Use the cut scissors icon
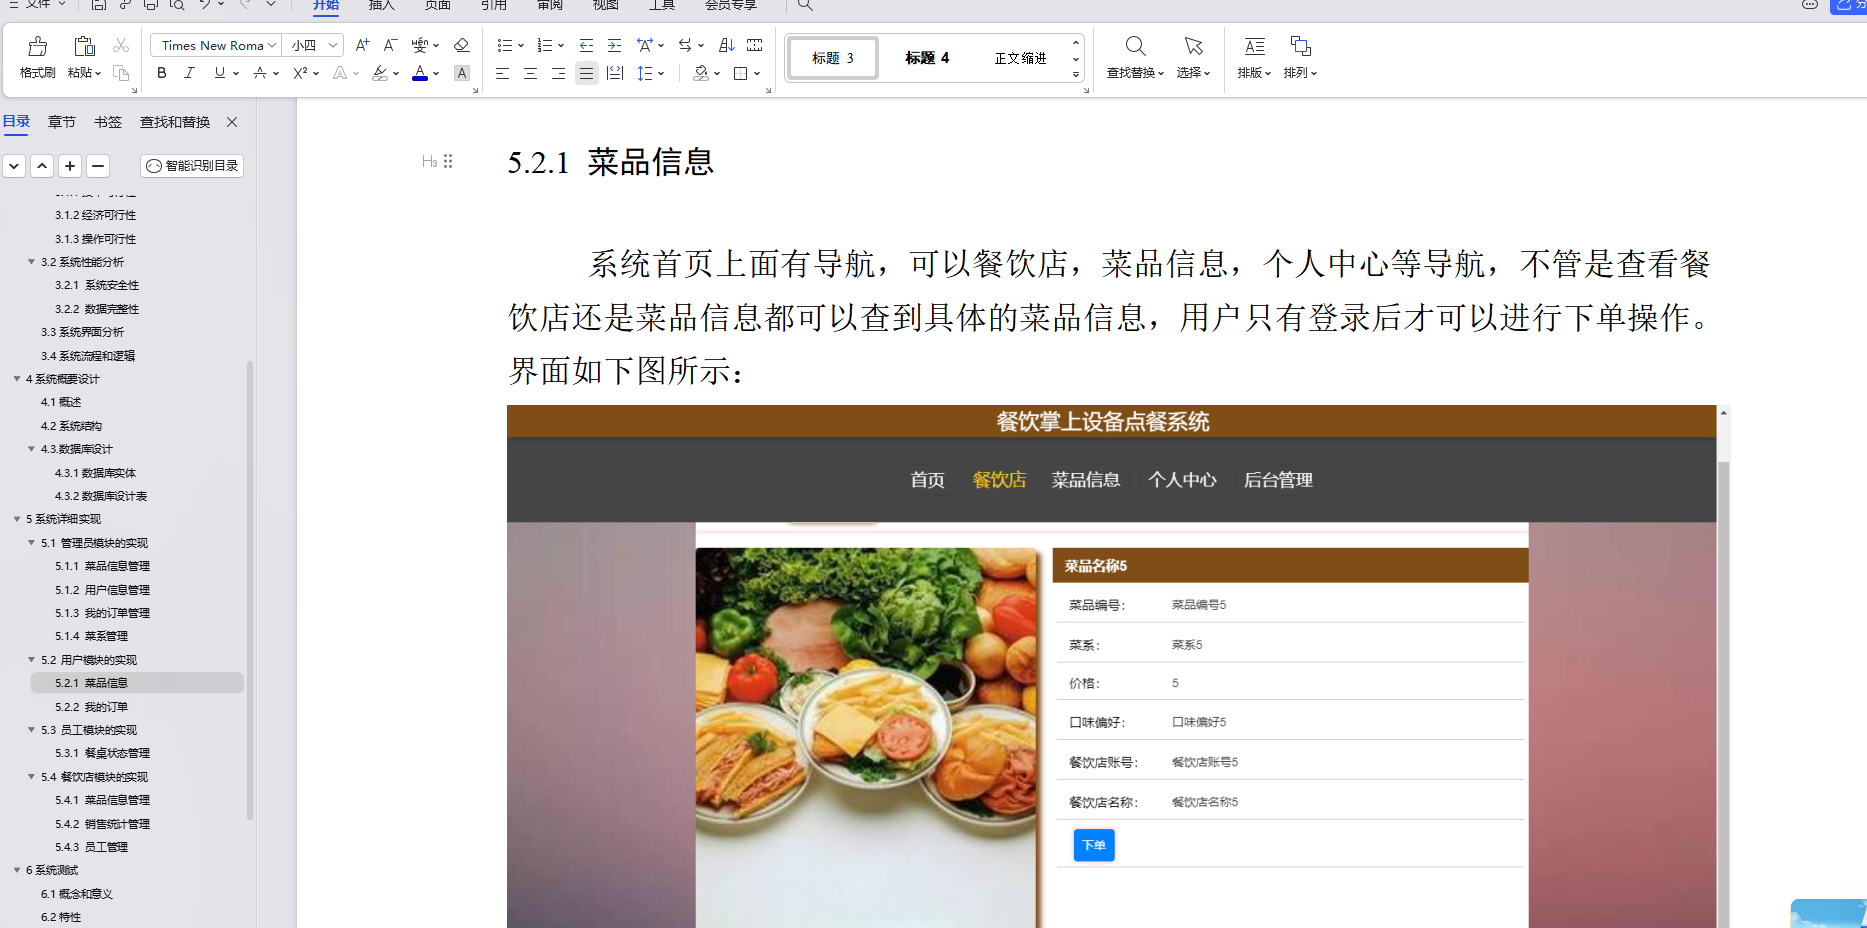1867x928 pixels. 121,45
